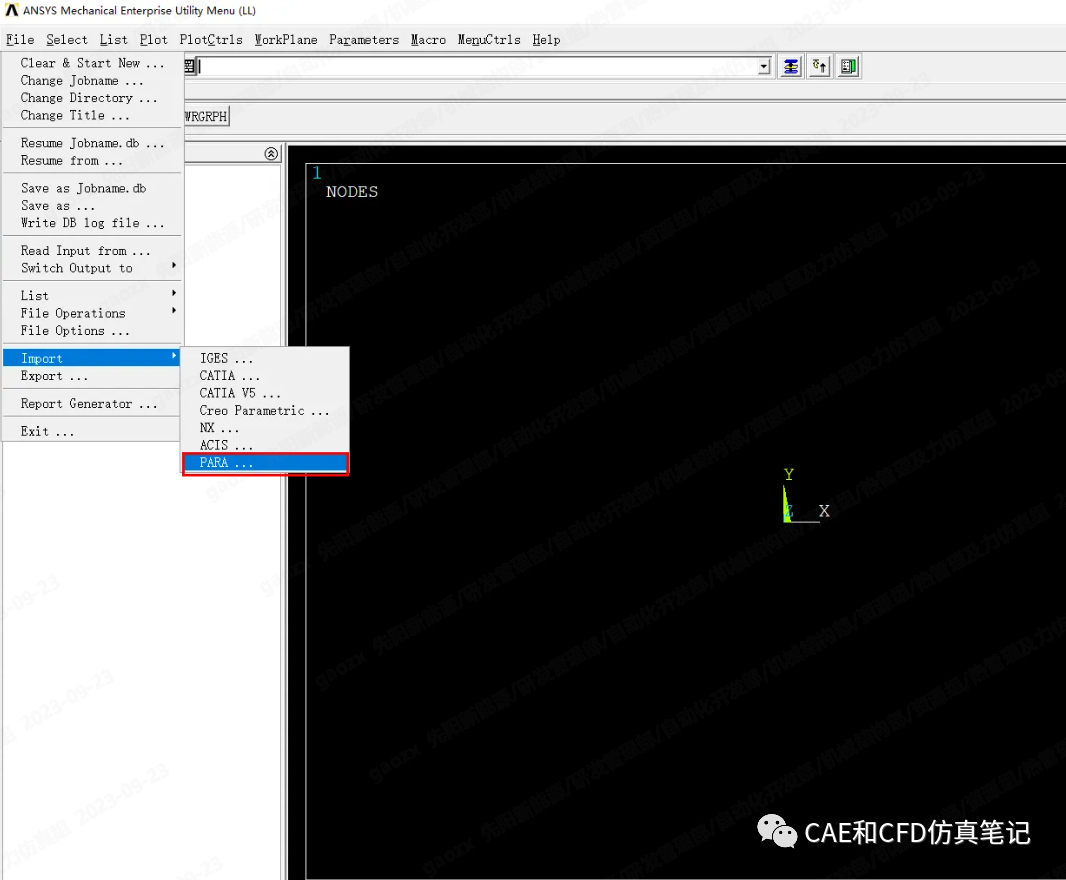Screen dimensions: 1066x880
Task: Select ACIS import option
Action: [266, 445]
